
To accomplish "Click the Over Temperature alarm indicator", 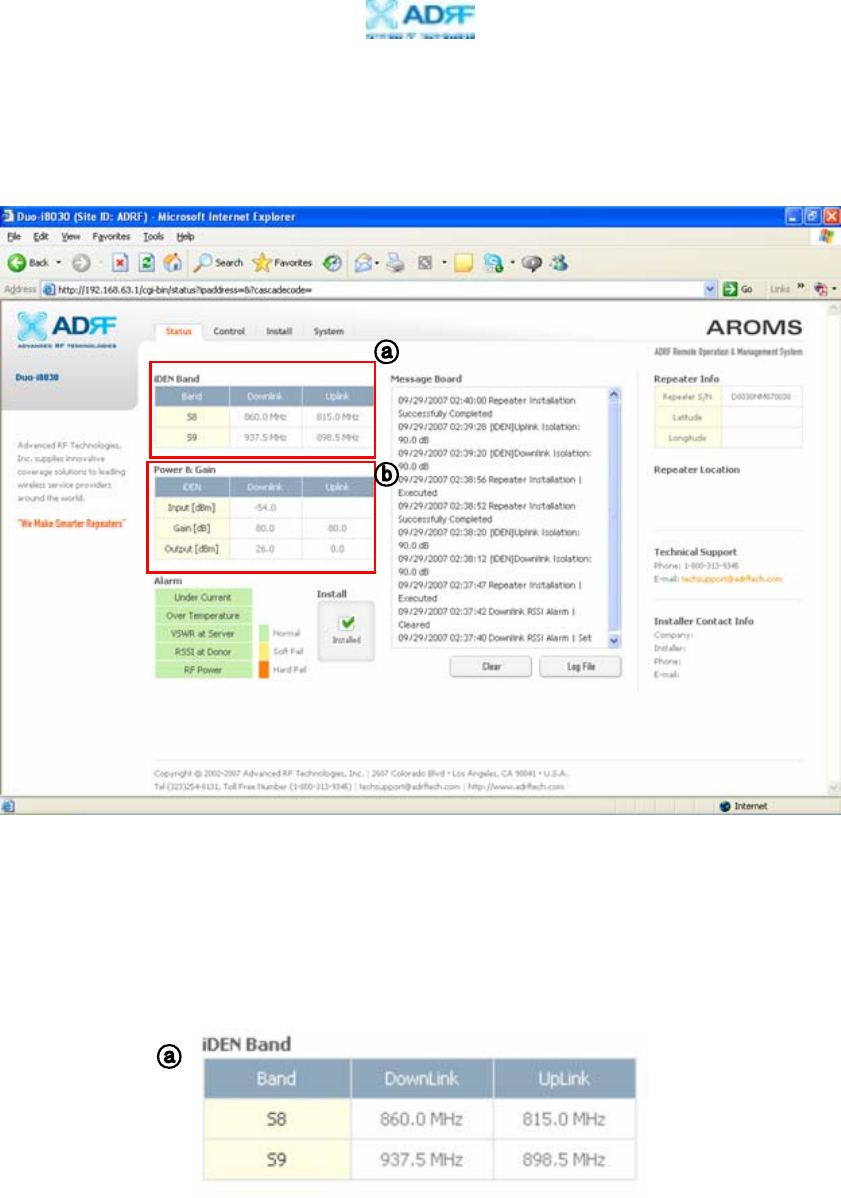I will [x=203, y=616].
